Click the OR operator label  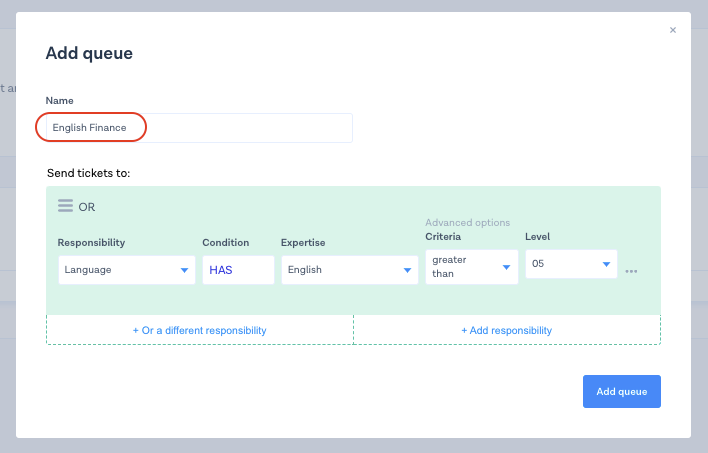(87, 207)
